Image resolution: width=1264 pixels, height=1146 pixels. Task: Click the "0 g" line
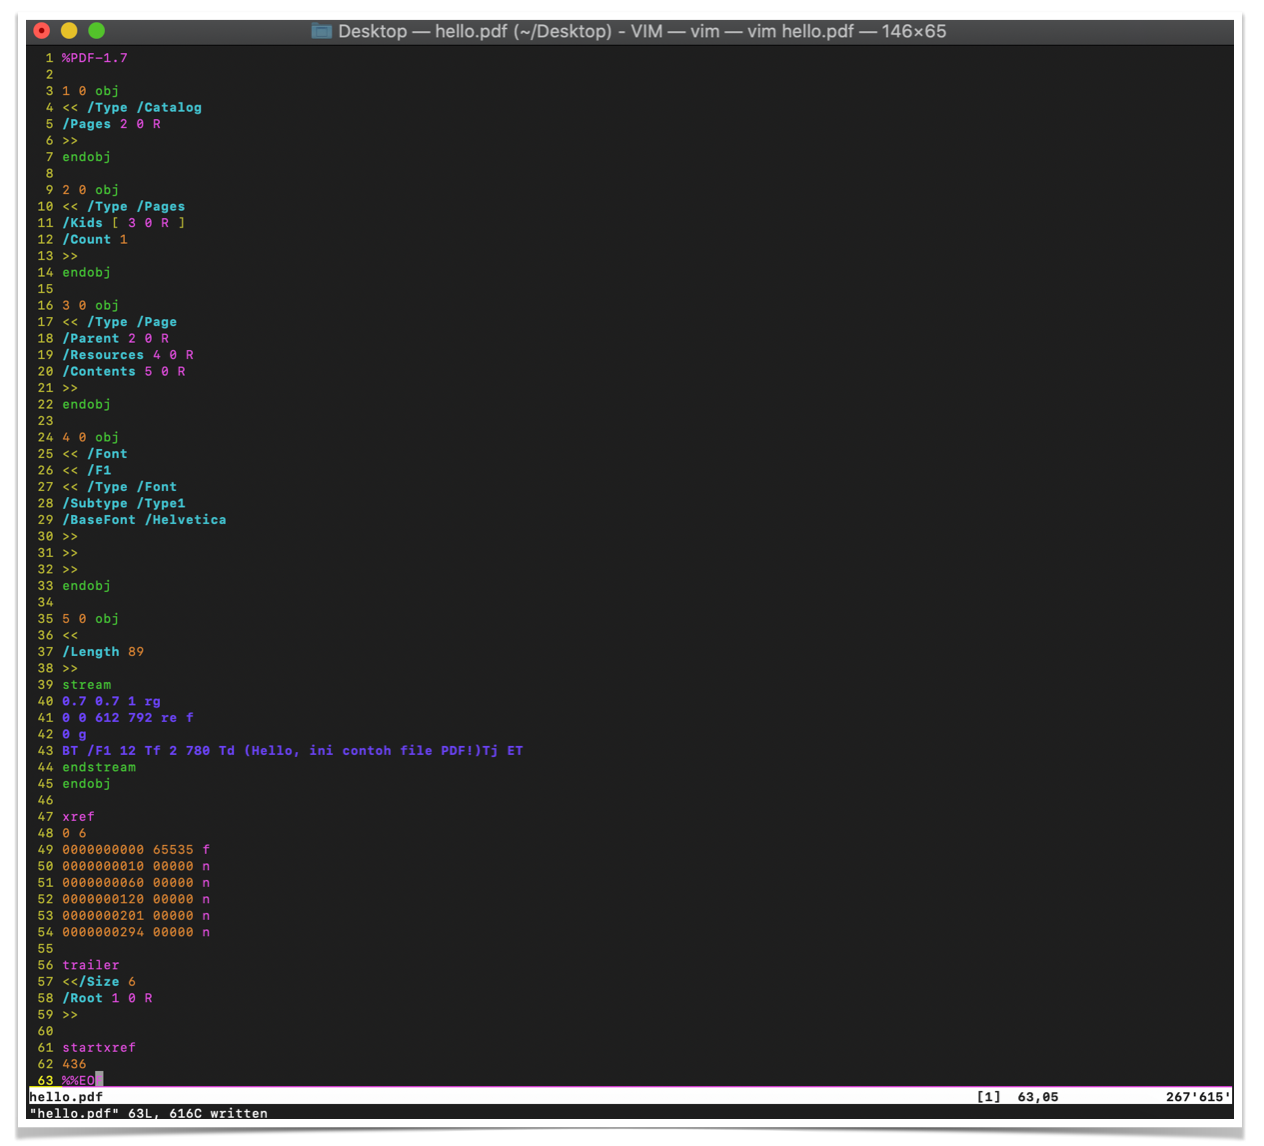coord(74,735)
